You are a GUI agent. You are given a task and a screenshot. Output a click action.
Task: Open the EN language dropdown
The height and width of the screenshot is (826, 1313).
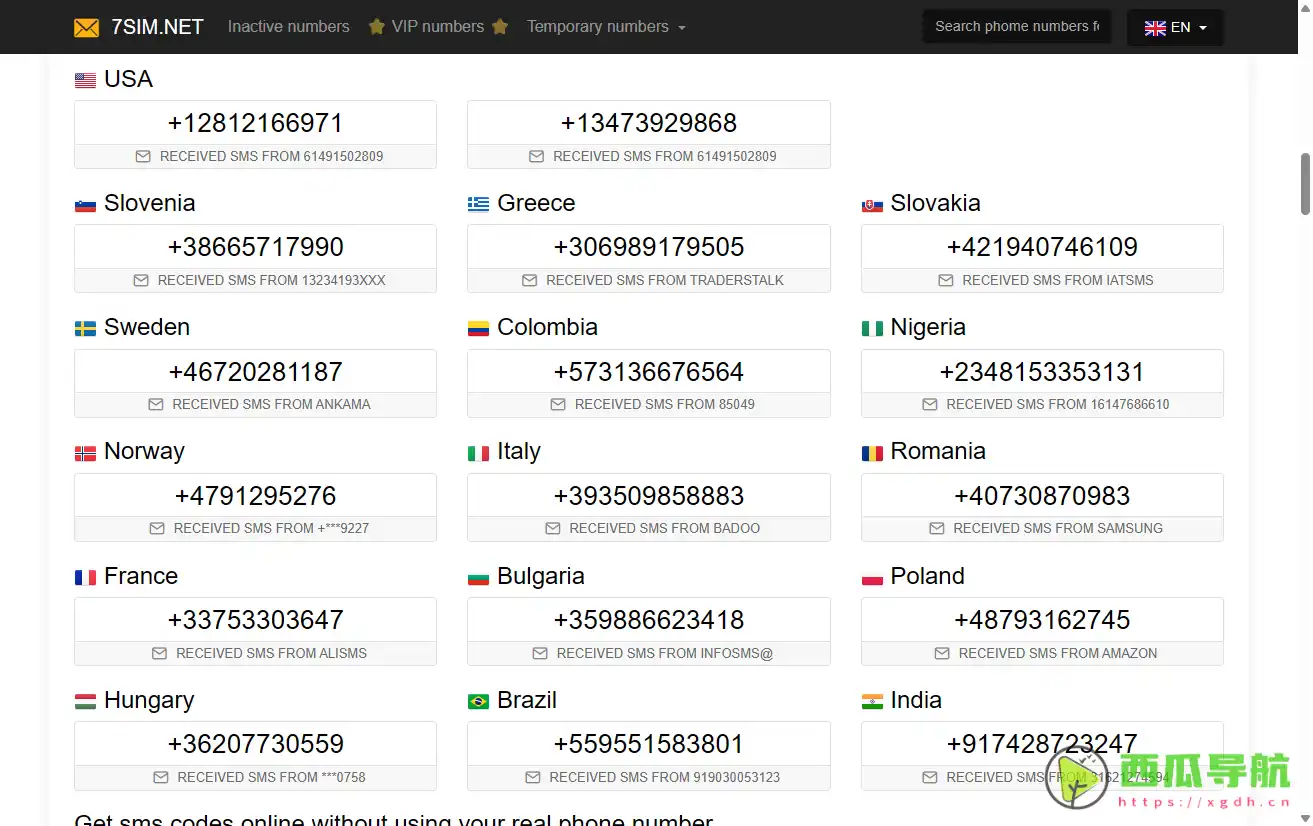pos(1175,28)
